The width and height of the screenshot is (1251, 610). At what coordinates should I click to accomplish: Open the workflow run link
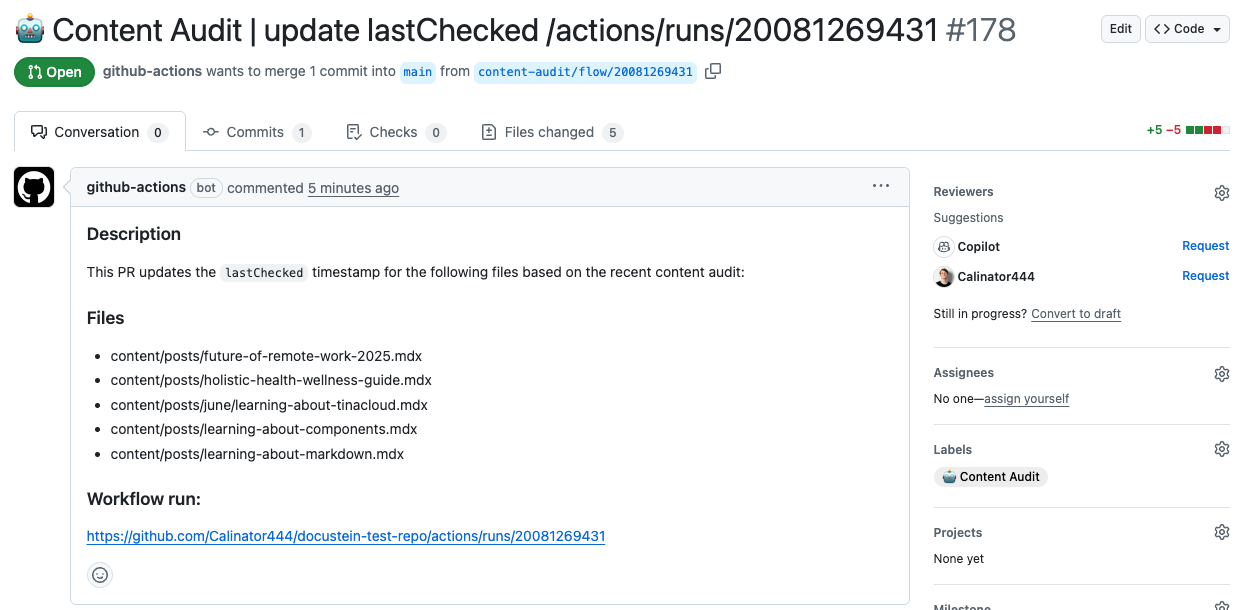[x=345, y=536]
